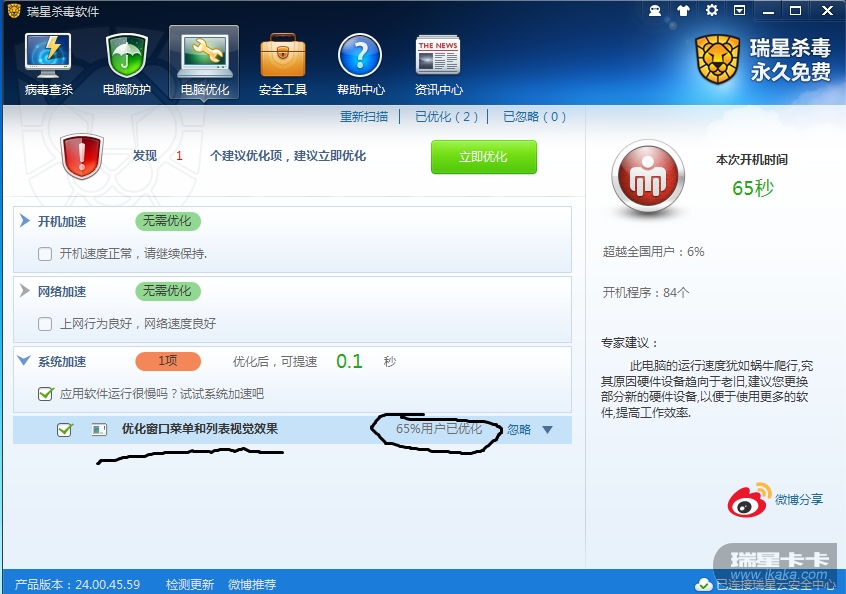
Task: Click the 超越全国用户：6% text
Action: 653,251
